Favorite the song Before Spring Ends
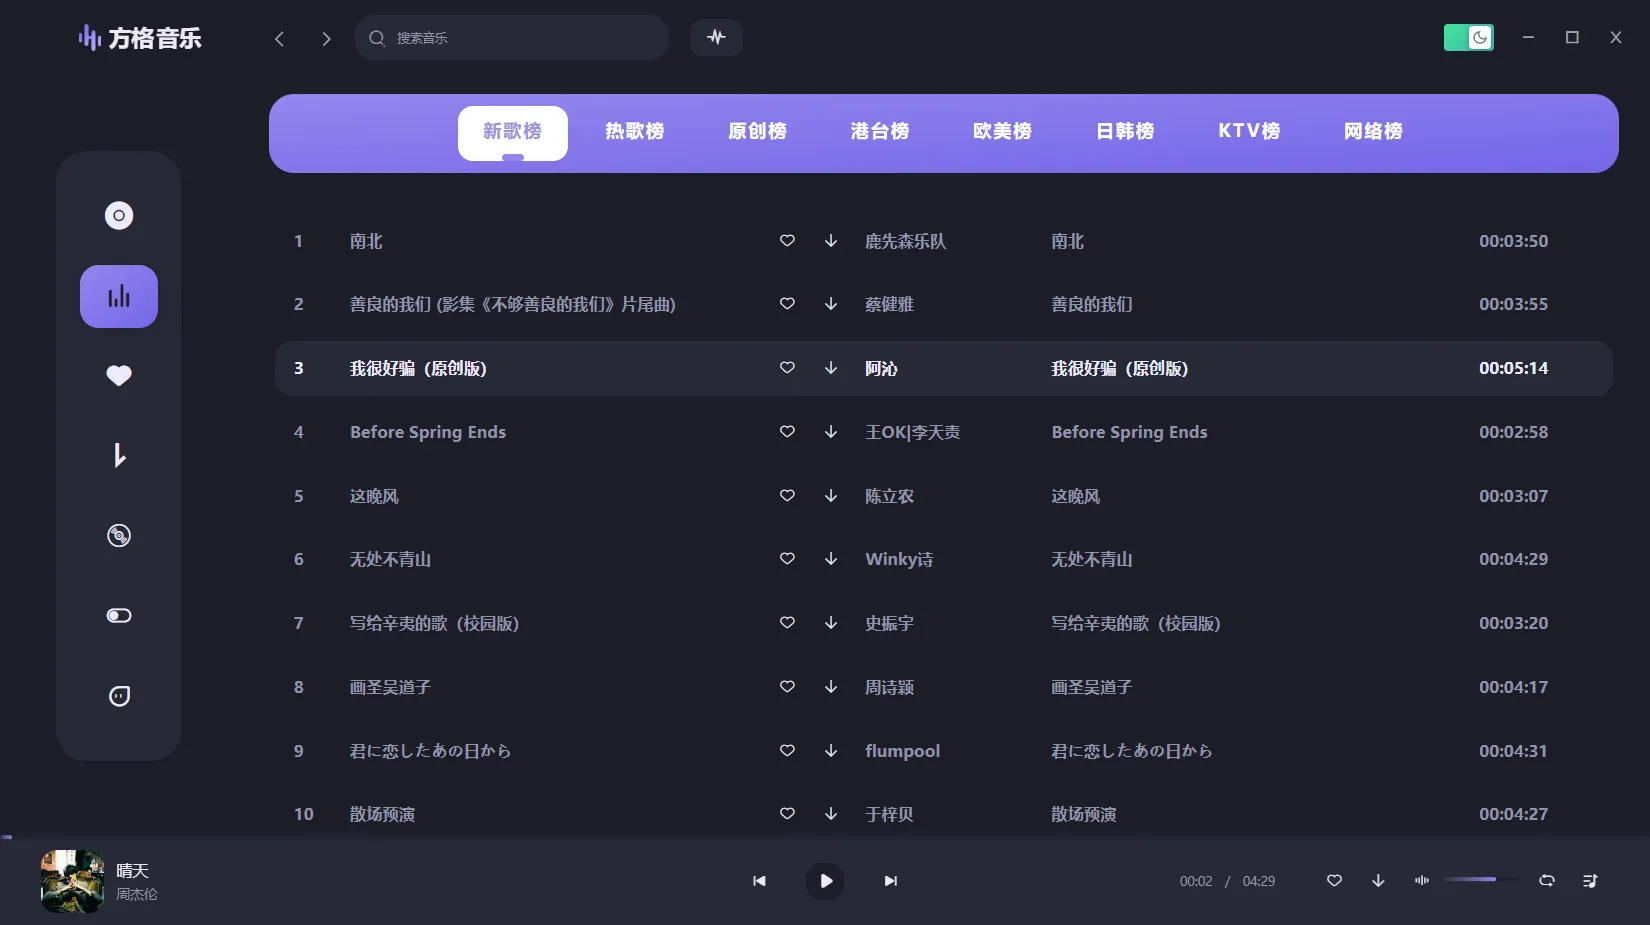This screenshot has height=925, width=1650. point(787,432)
